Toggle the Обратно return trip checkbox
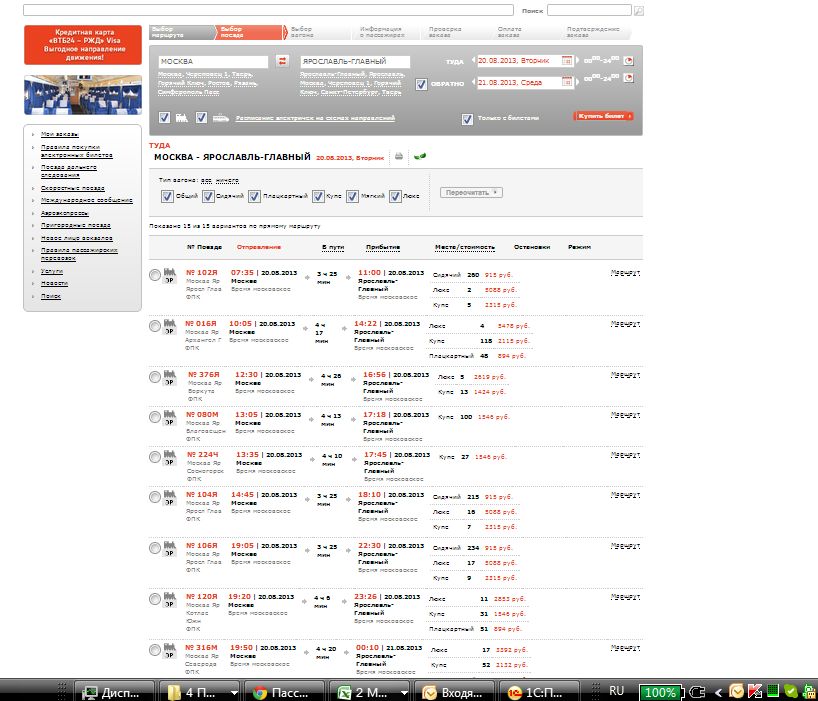 [x=421, y=84]
